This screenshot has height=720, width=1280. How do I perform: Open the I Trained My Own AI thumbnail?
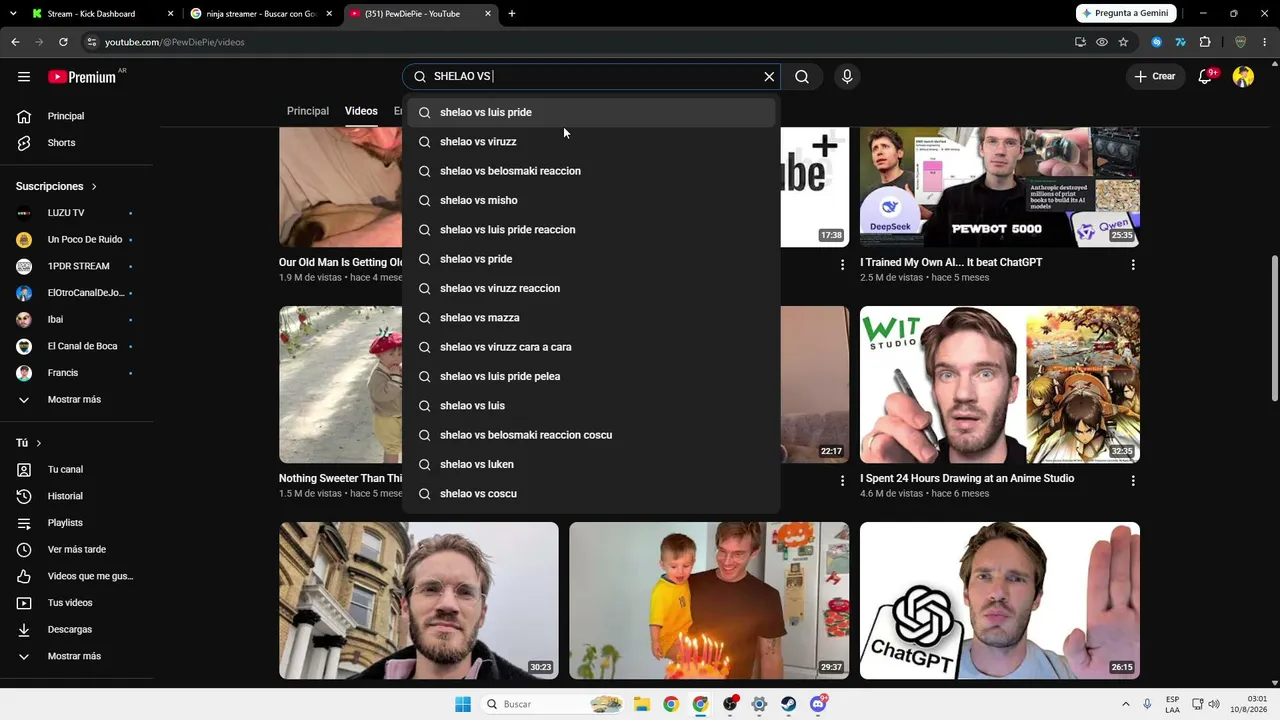click(x=1000, y=187)
